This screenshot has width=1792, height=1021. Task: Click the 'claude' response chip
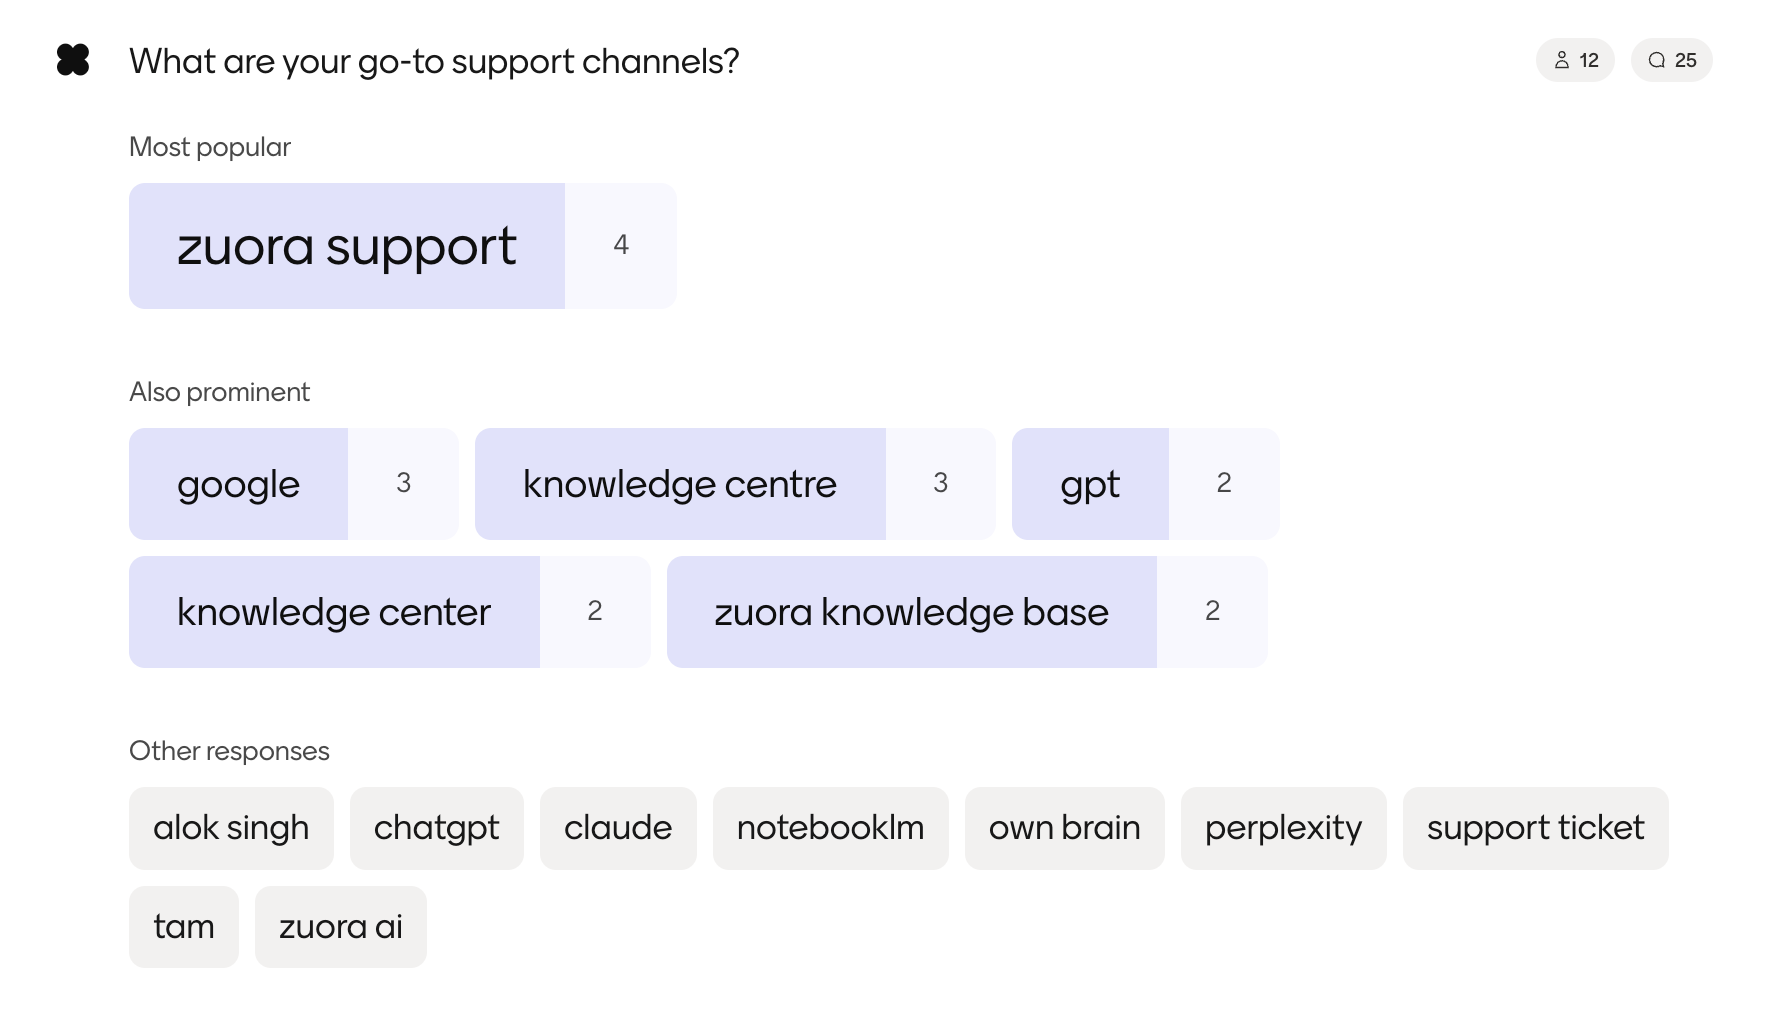(x=618, y=828)
